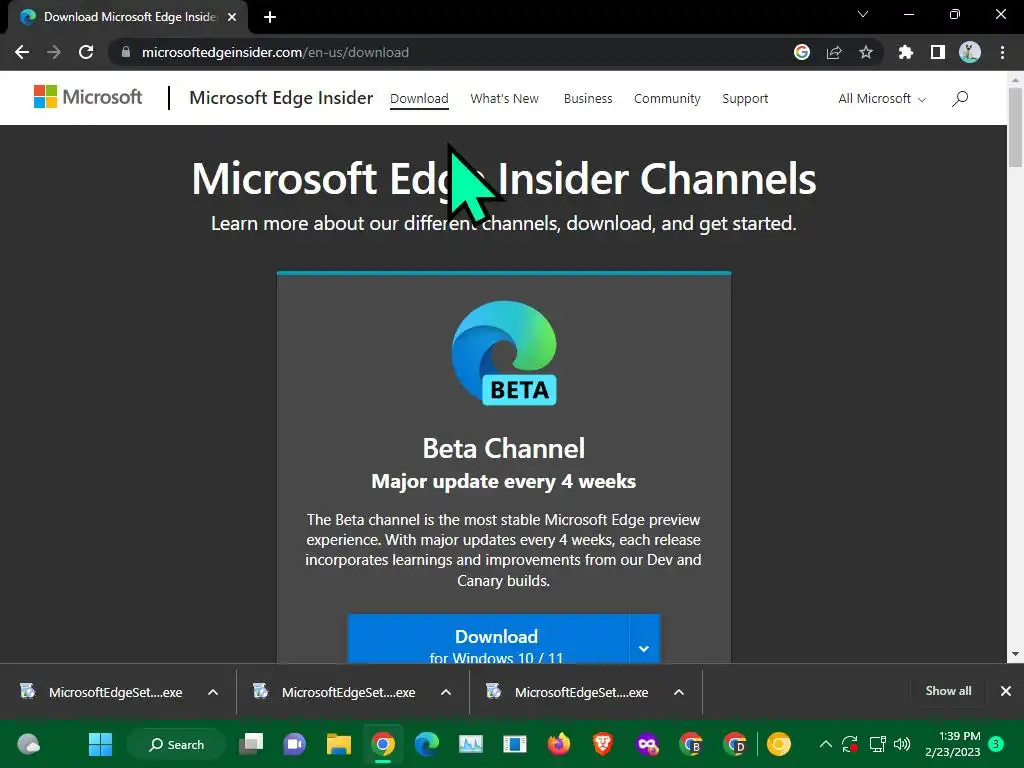
Task: Select the Download nav tab
Action: pos(419,99)
